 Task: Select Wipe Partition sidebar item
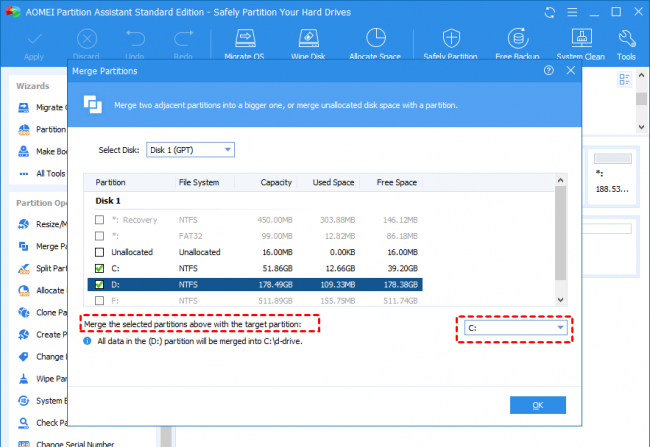[x=43, y=379]
